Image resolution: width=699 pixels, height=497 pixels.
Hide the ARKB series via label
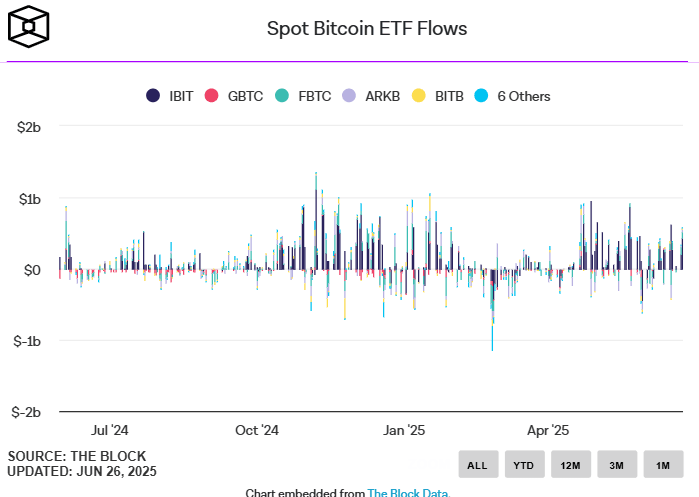[x=382, y=96]
